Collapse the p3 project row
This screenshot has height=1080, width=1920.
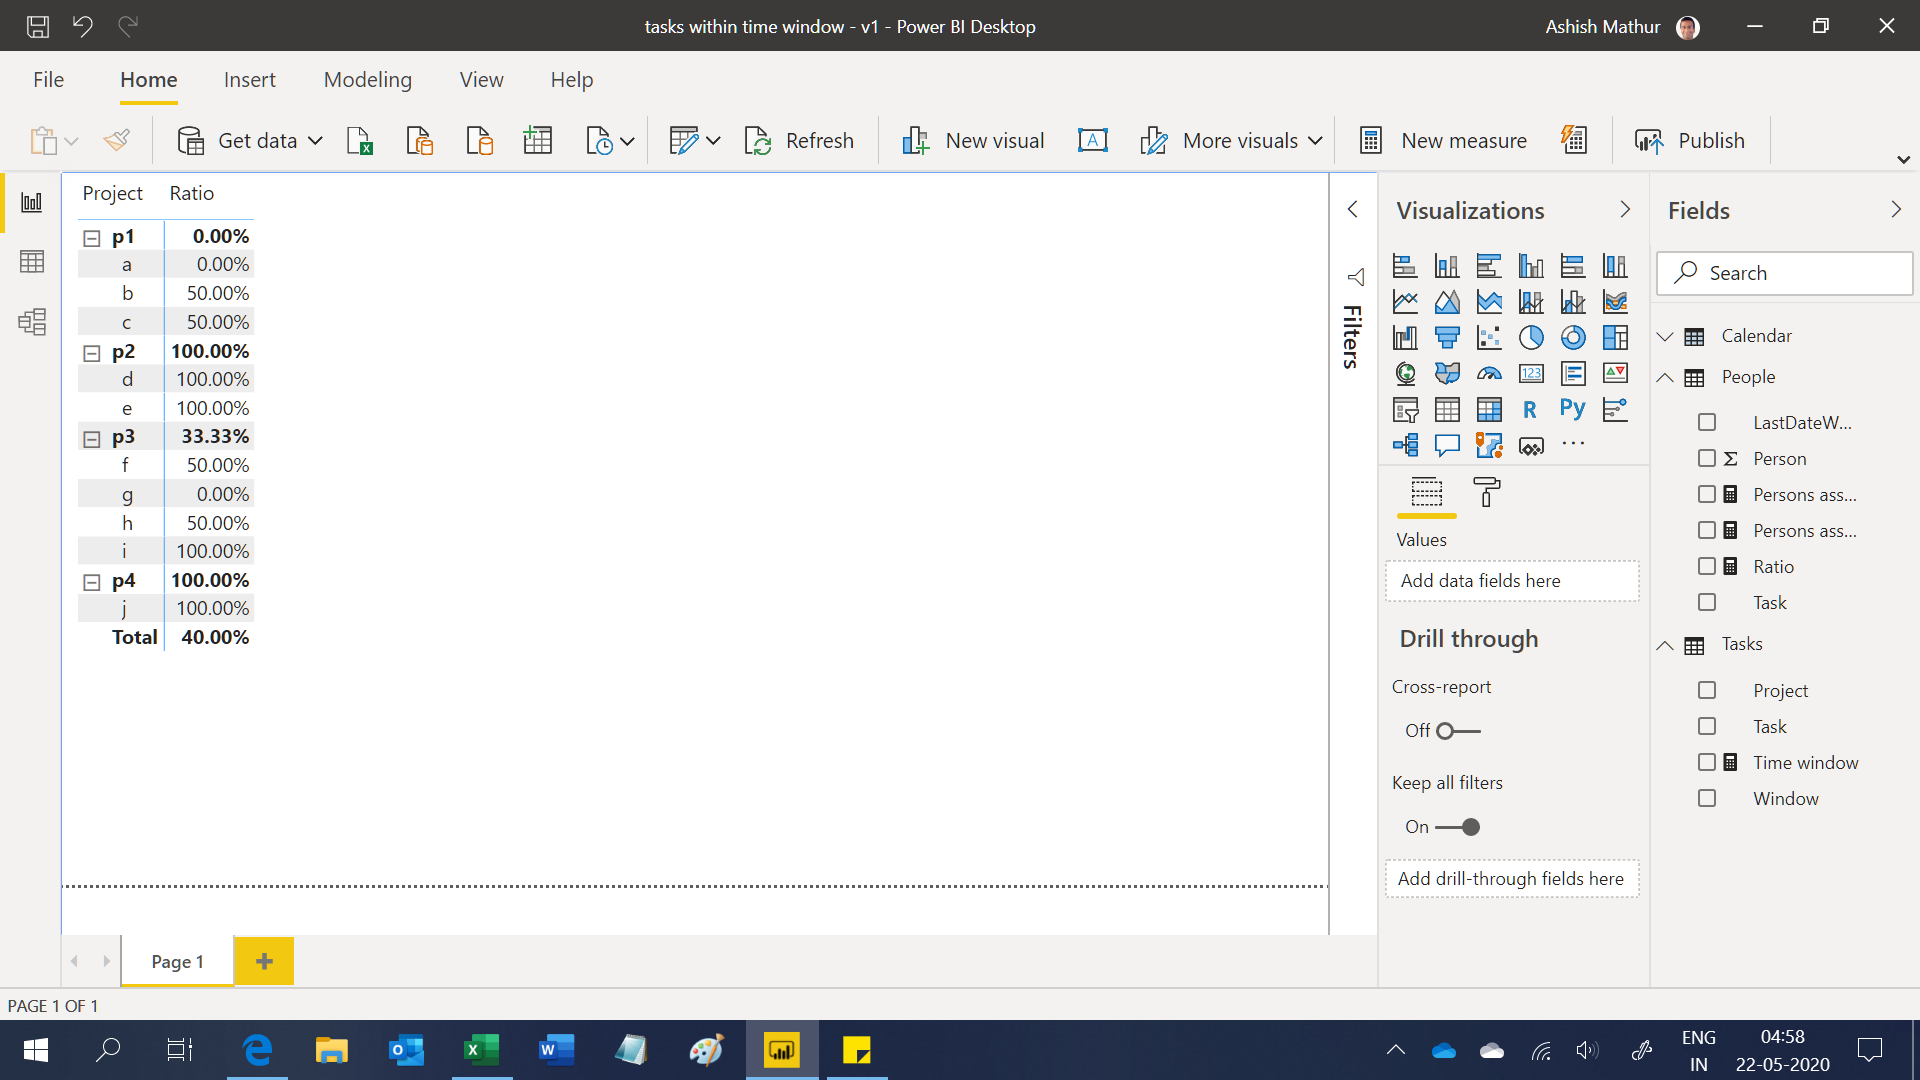point(92,439)
